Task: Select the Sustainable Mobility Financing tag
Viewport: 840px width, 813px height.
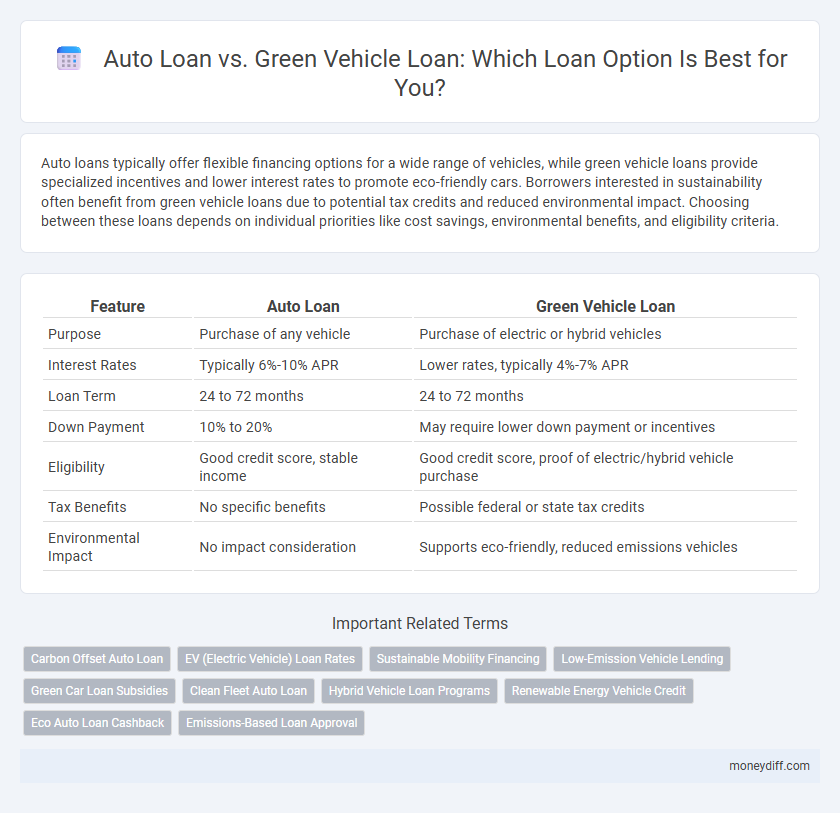Action: tap(458, 659)
